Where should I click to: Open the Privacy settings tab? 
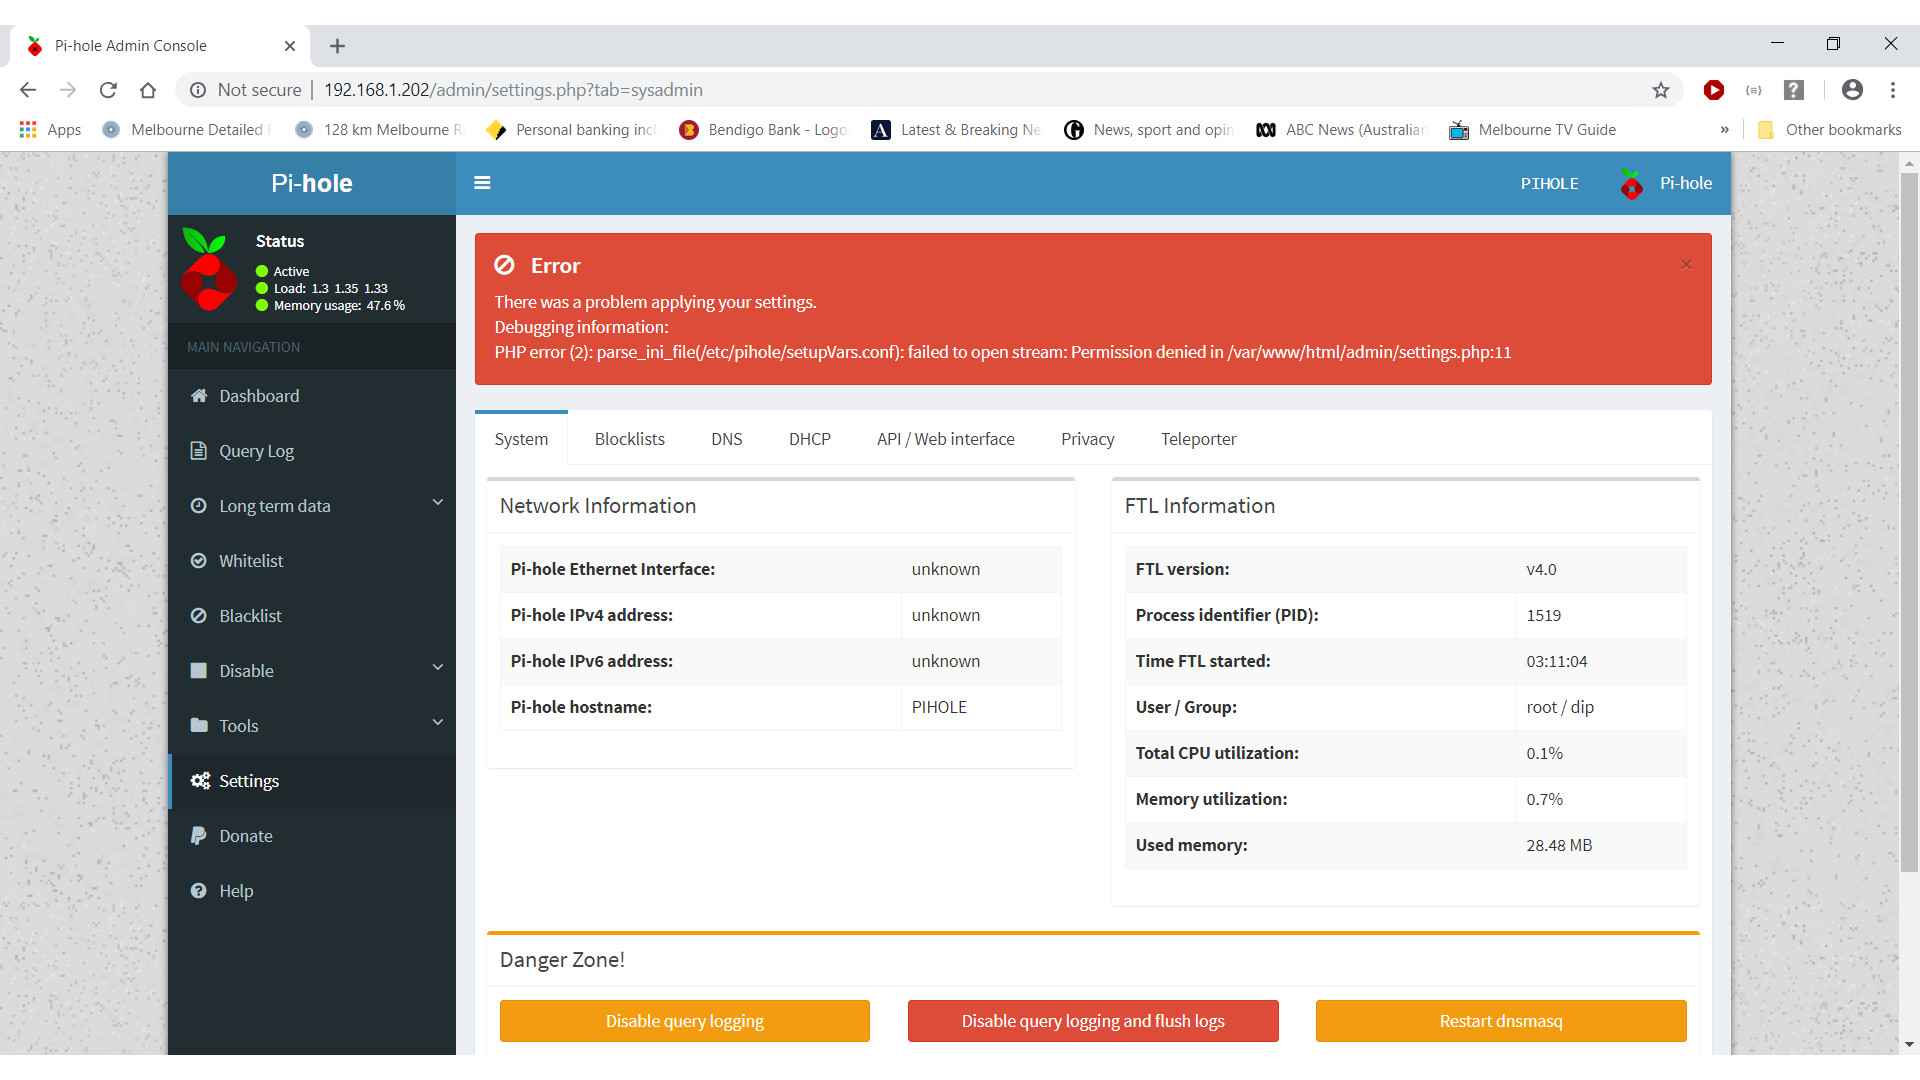(x=1087, y=439)
